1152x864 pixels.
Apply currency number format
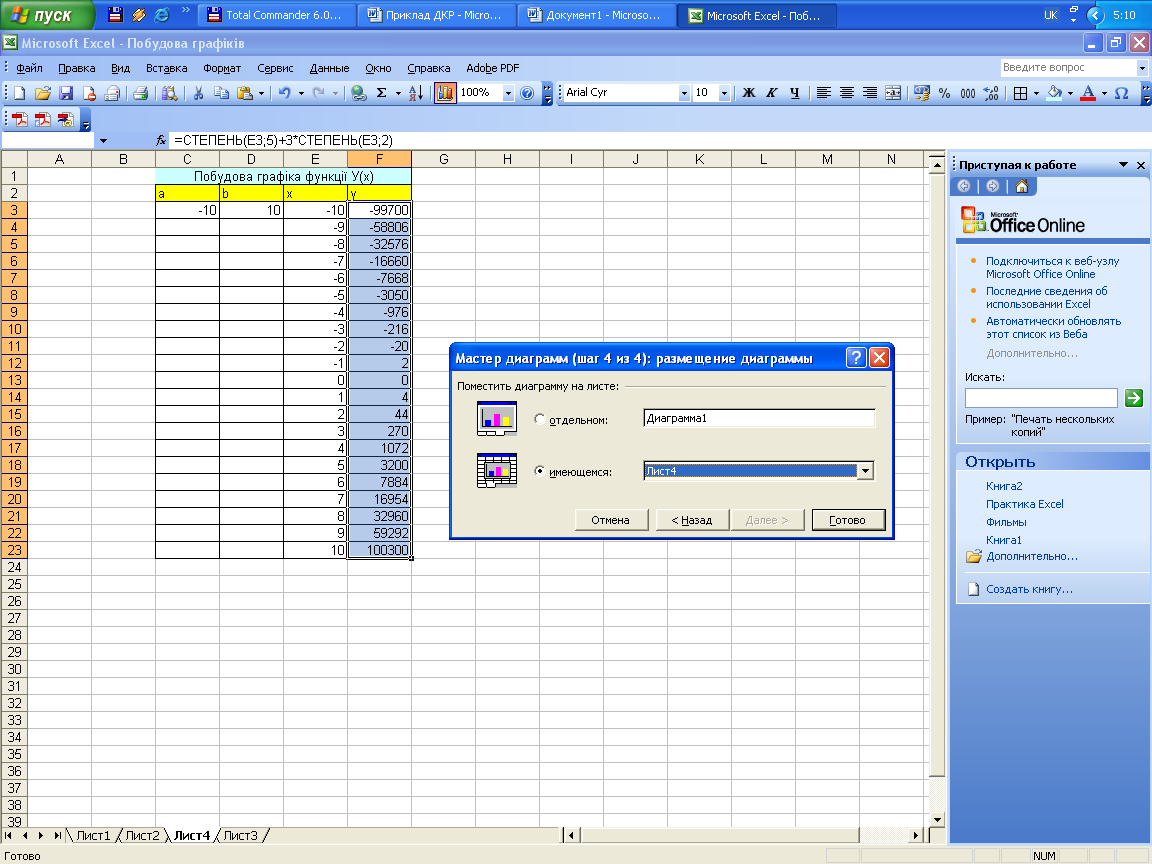[921, 93]
